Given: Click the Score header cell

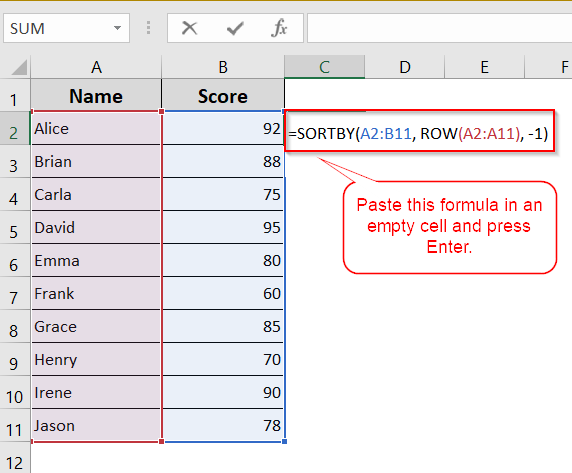Looking at the screenshot, I should (223, 96).
